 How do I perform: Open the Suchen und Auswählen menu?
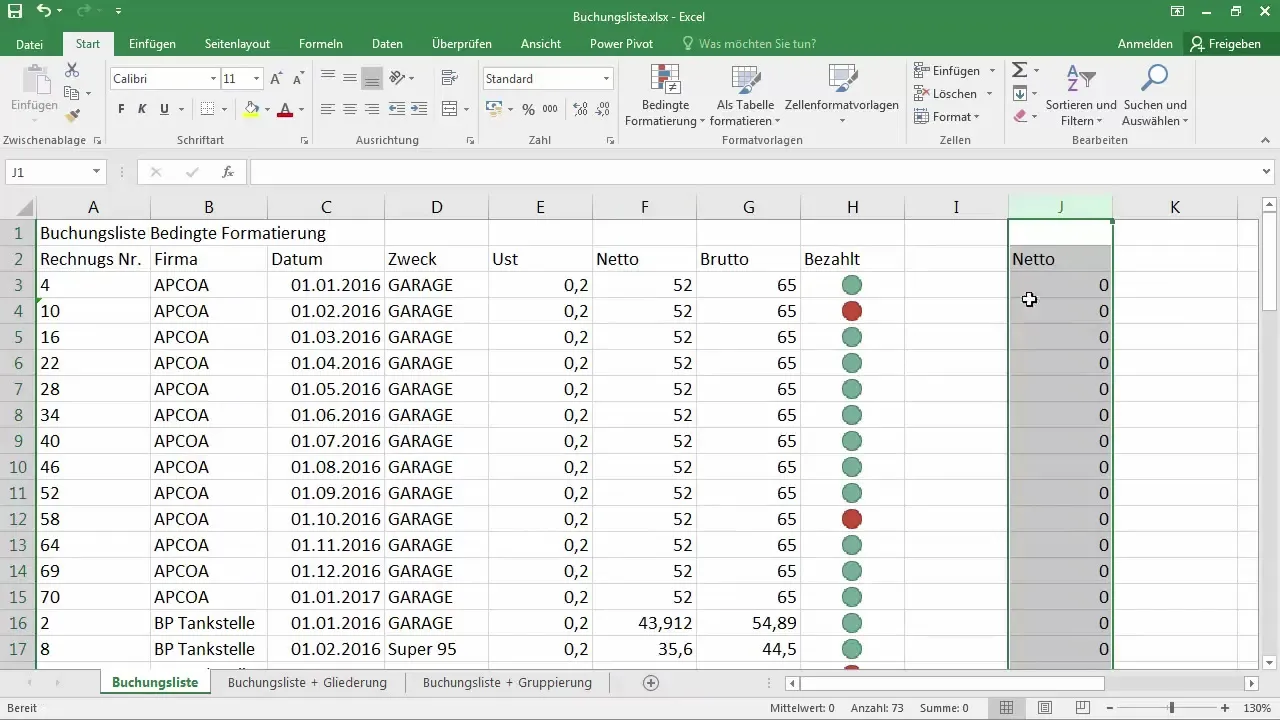[1155, 96]
